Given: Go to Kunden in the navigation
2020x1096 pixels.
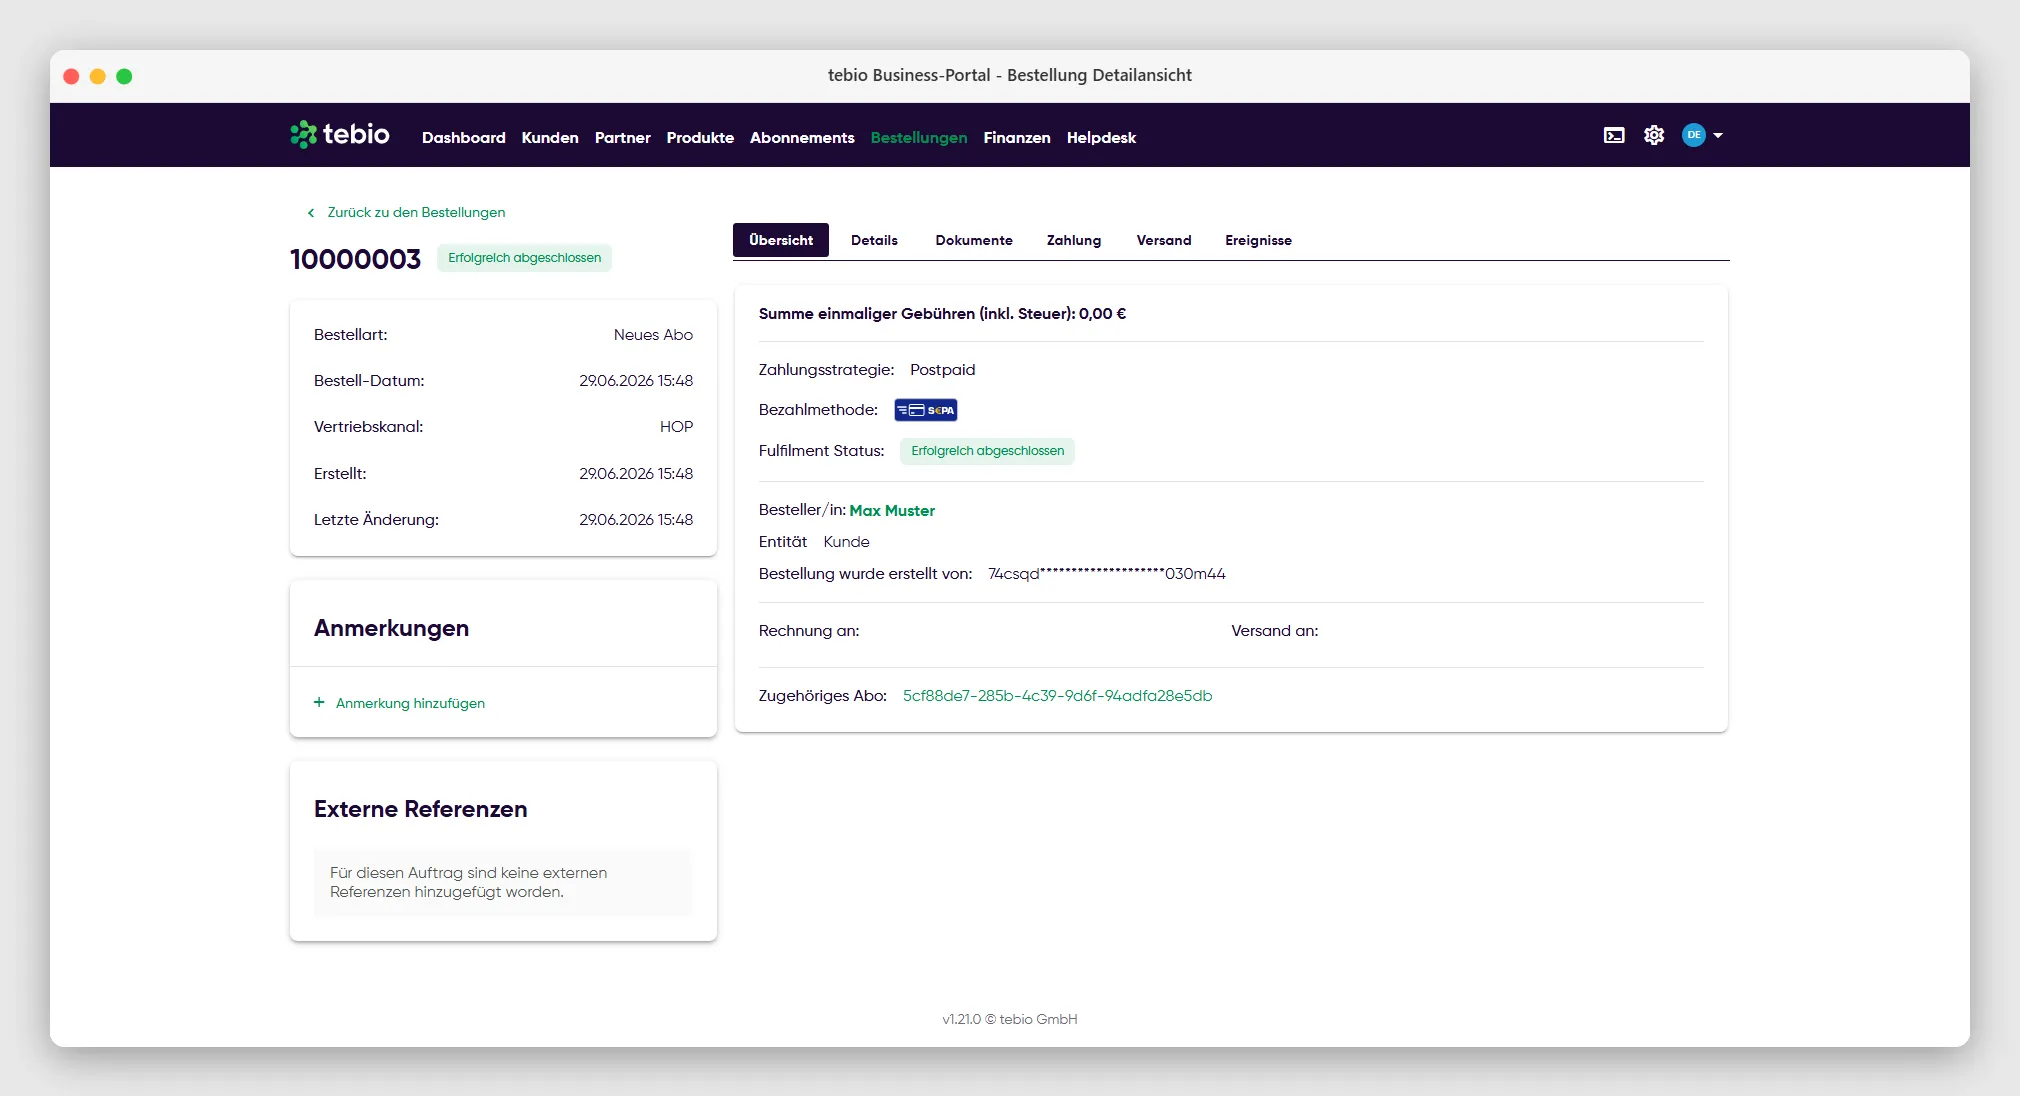Looking at the screenshot, I should 550,137.
